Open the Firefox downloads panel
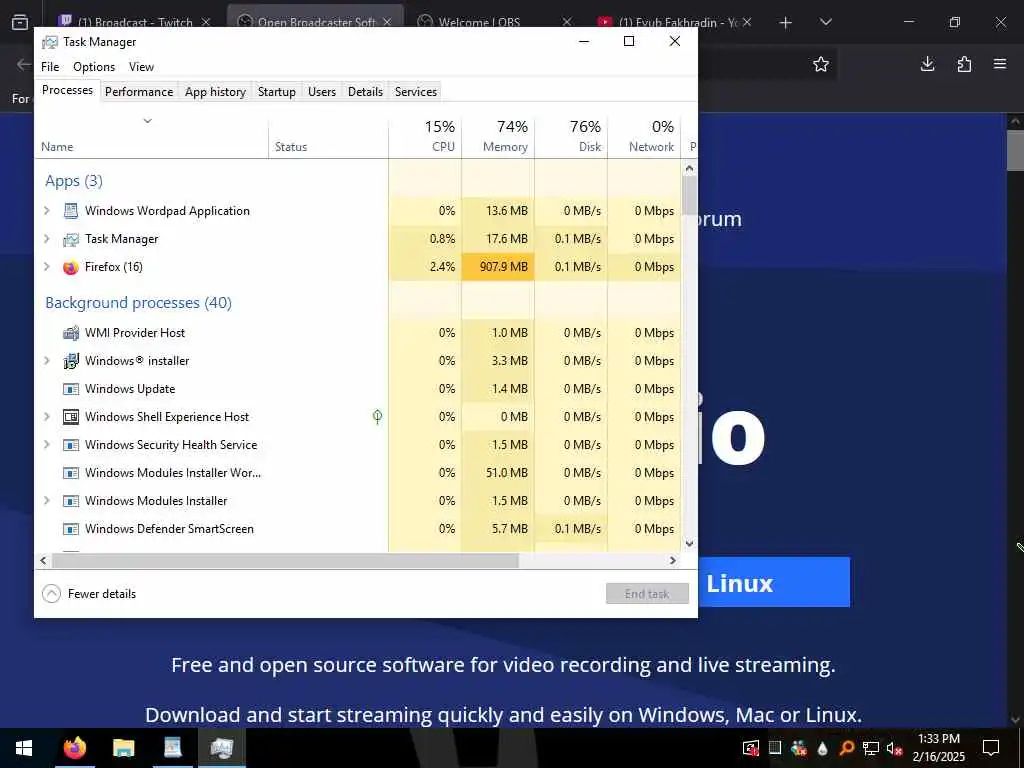Screen dimensions: 1024x768 coord(927,64)
